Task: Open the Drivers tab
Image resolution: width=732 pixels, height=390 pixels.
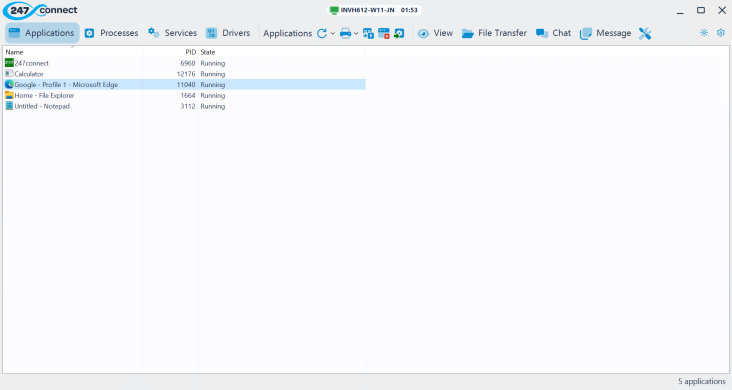Action: (x=228, y=33)
